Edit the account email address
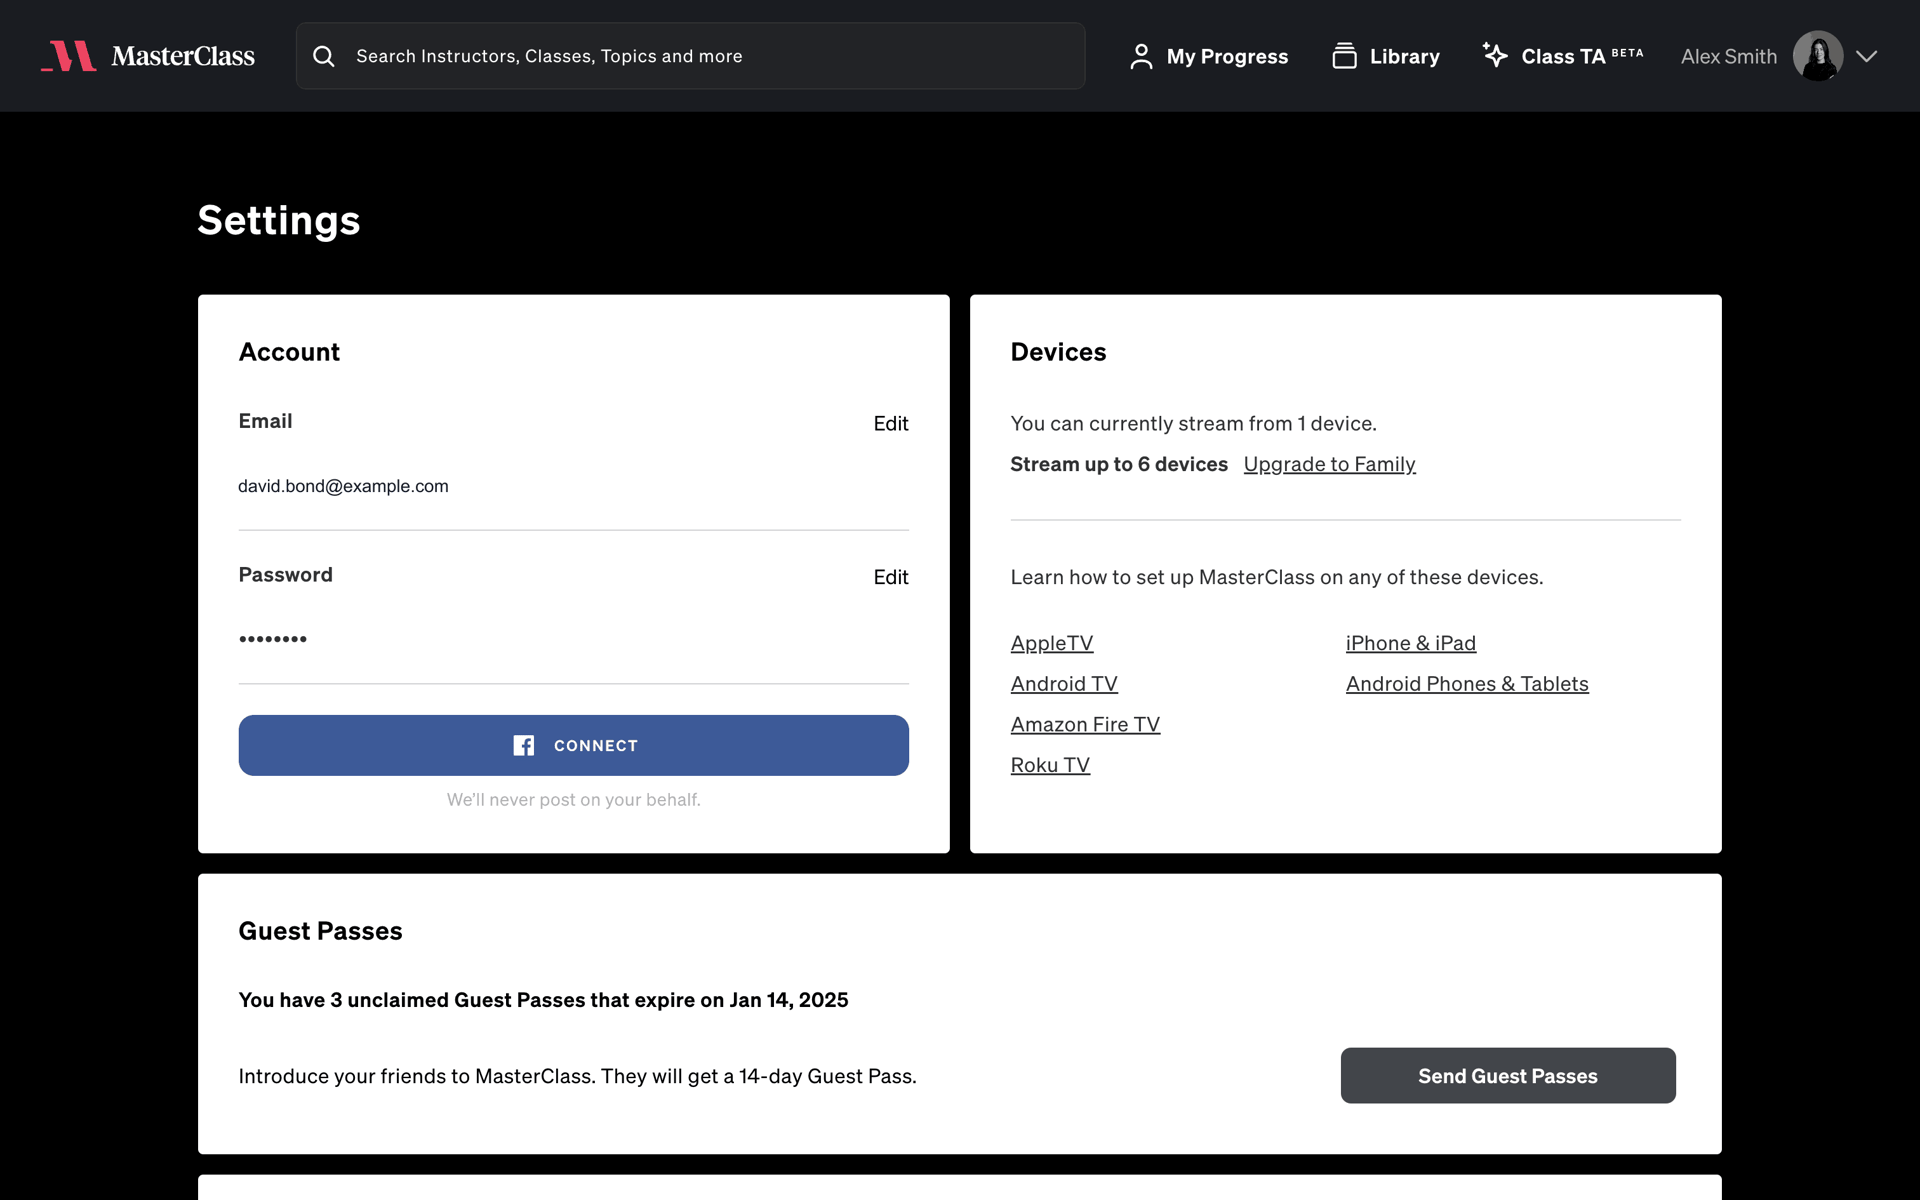The image size is (1920, 1200). click(x=891, y=423)
